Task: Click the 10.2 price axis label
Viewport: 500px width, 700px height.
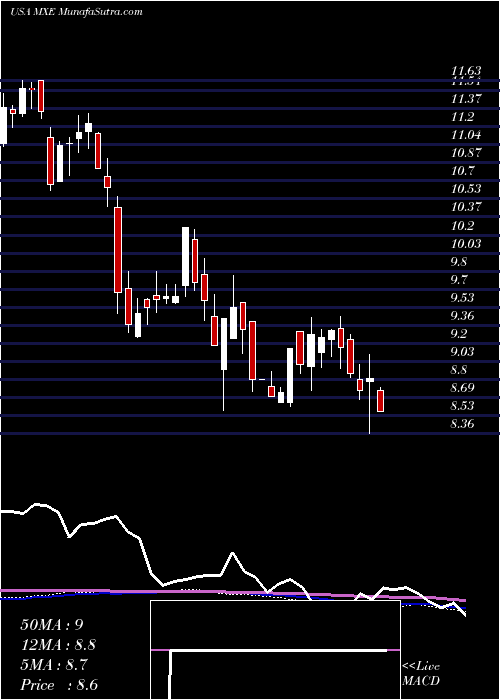Action: 462,225
